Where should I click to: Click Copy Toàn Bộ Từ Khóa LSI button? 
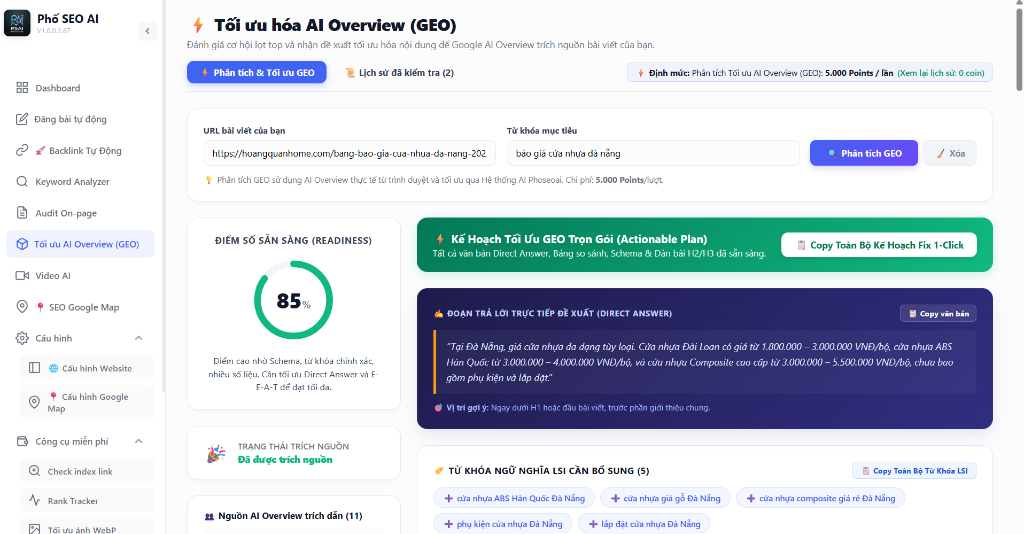(x=914, y=471)
